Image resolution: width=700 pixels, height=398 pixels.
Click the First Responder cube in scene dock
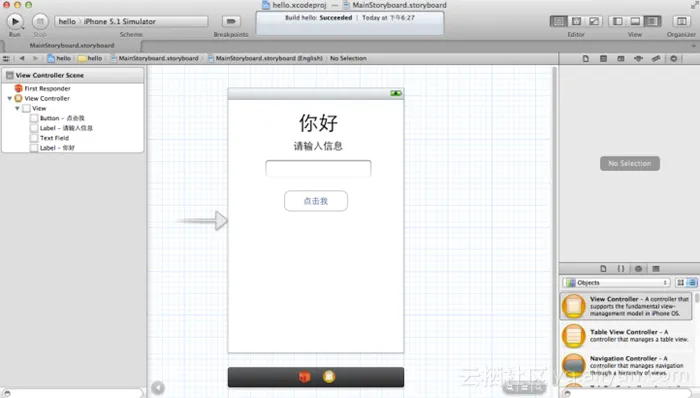tap(304, 377)
